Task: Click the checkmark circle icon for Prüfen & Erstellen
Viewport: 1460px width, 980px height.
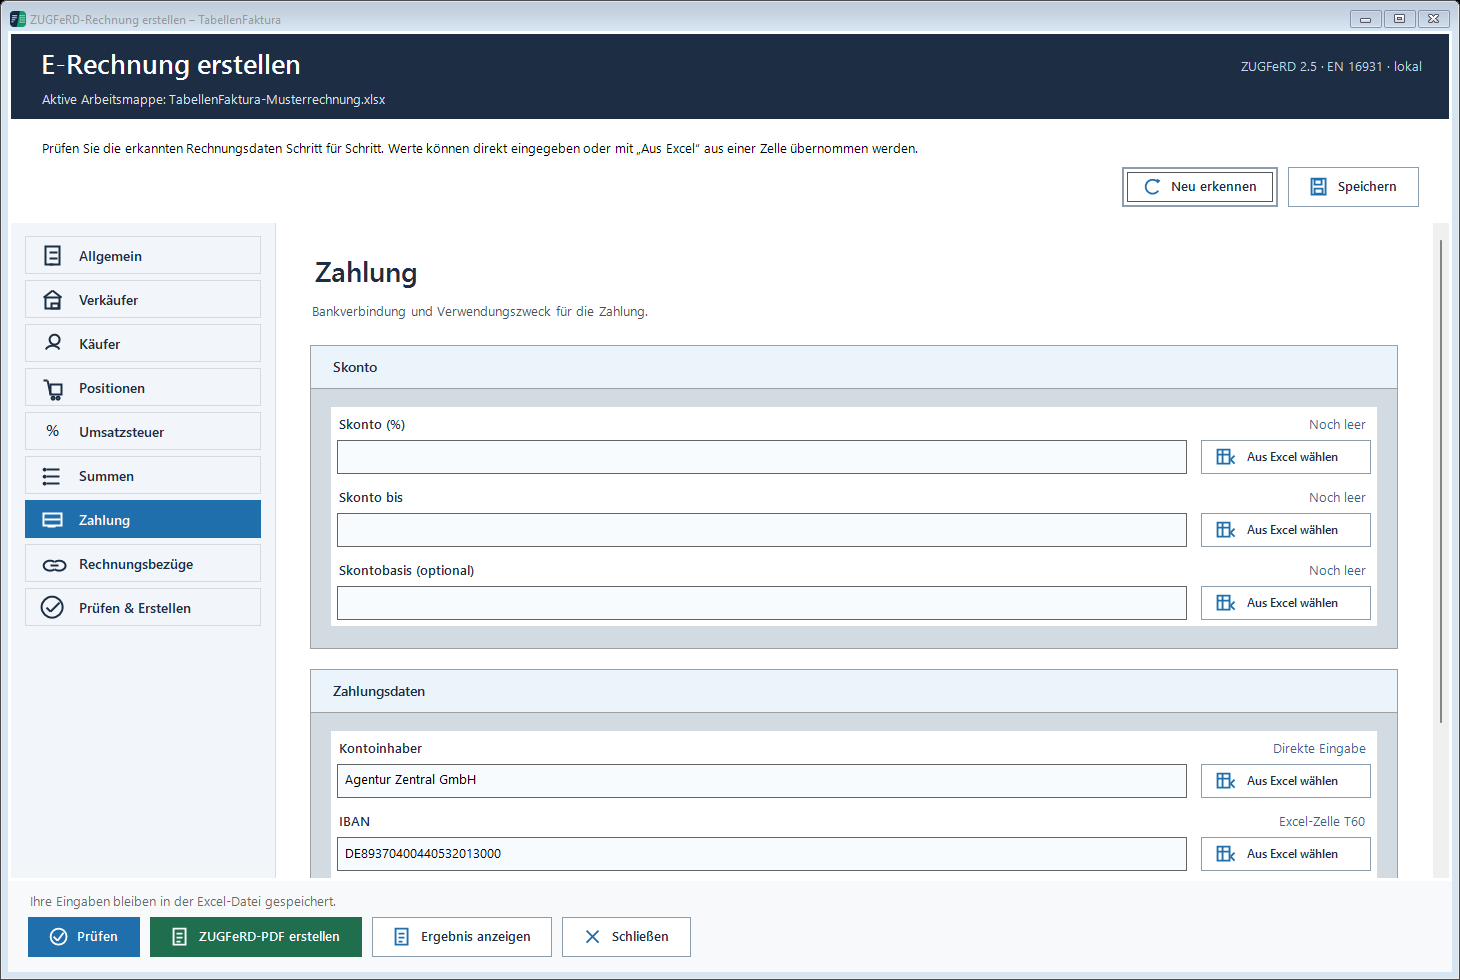Action: pos(52,607)
